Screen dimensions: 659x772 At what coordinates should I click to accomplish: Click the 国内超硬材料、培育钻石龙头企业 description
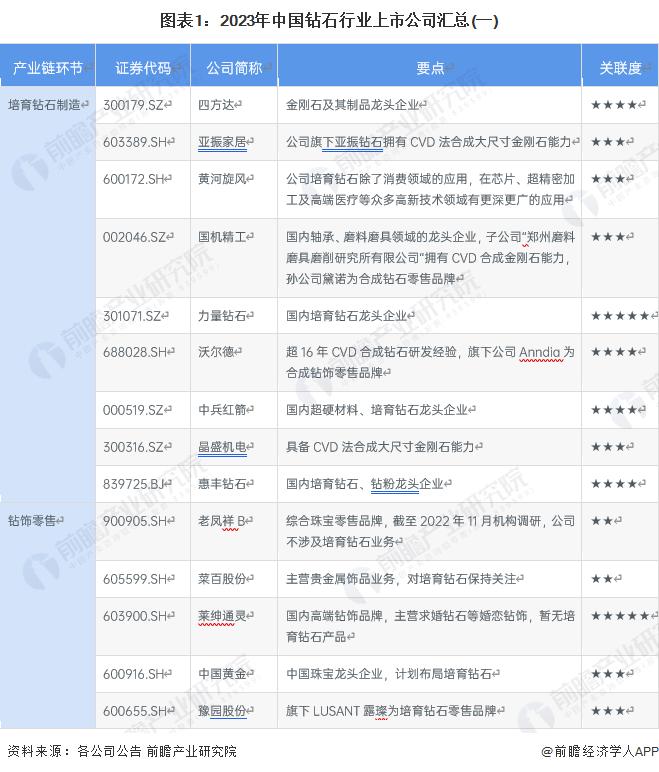[x=377, y=410]
